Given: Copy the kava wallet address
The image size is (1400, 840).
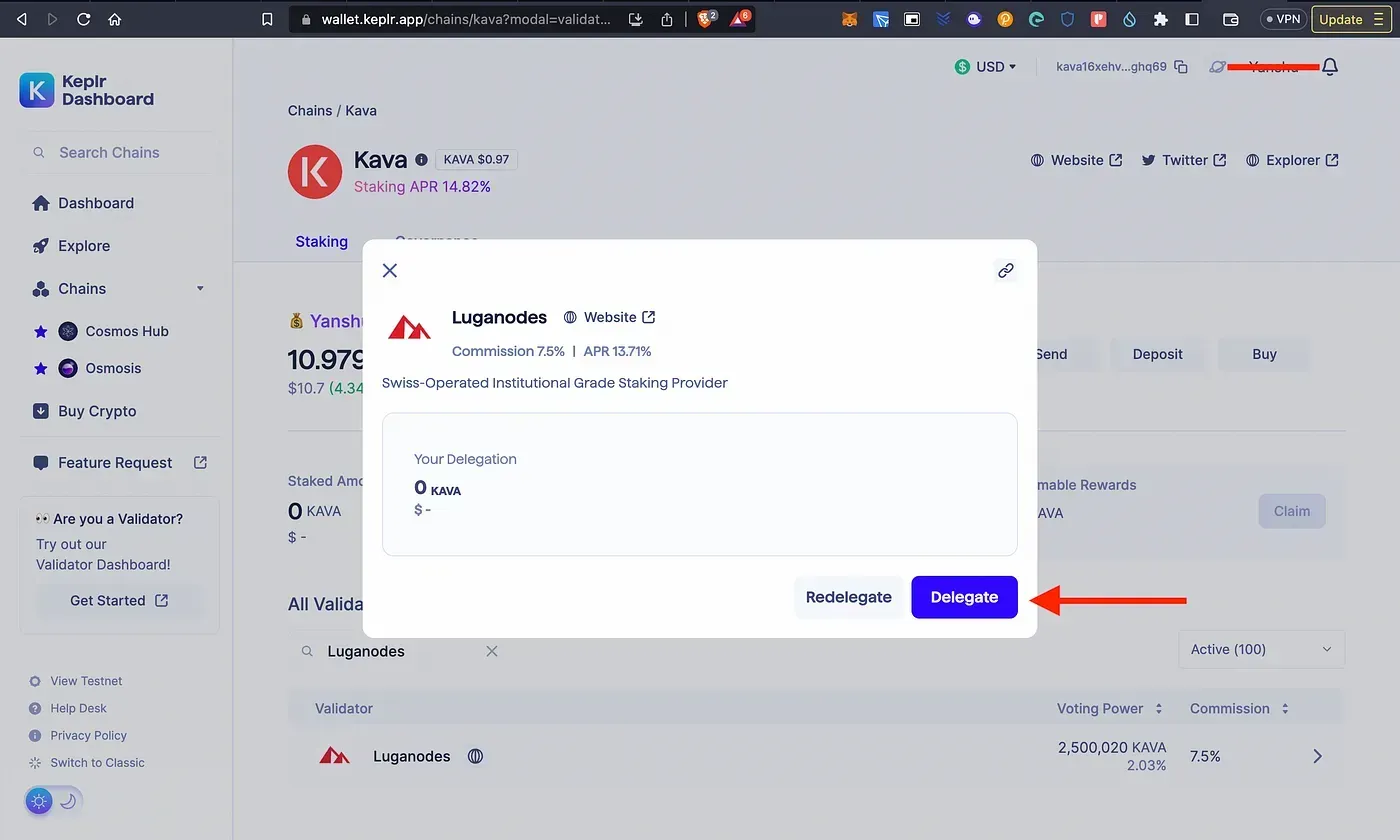Looking at the screenshot, I should (1181, 67).
